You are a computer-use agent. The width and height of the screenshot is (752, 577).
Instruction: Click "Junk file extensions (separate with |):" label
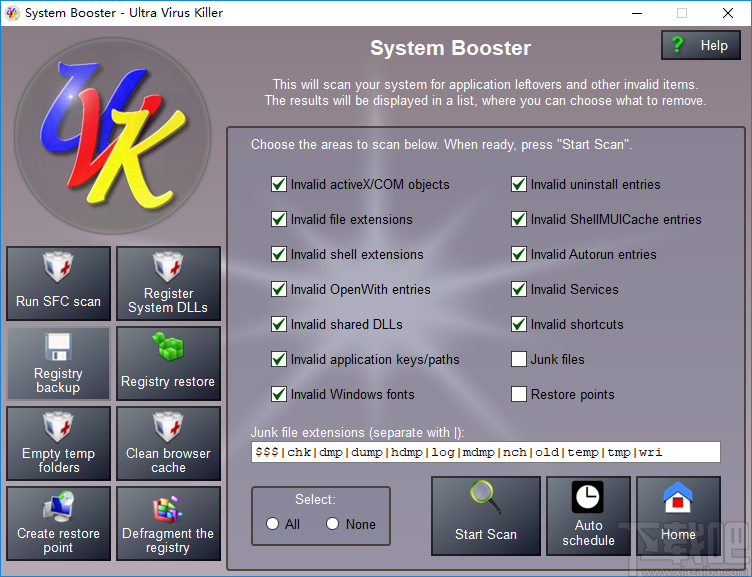[x=358, y=433]
